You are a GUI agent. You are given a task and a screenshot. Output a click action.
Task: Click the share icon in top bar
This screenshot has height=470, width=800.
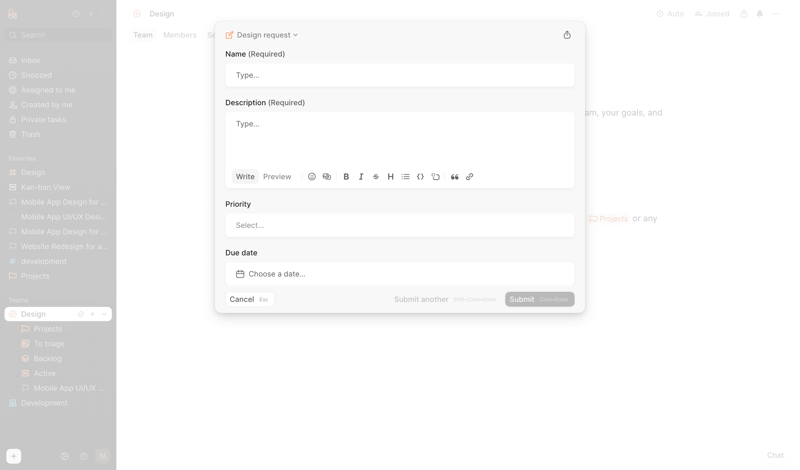[744, 14]
